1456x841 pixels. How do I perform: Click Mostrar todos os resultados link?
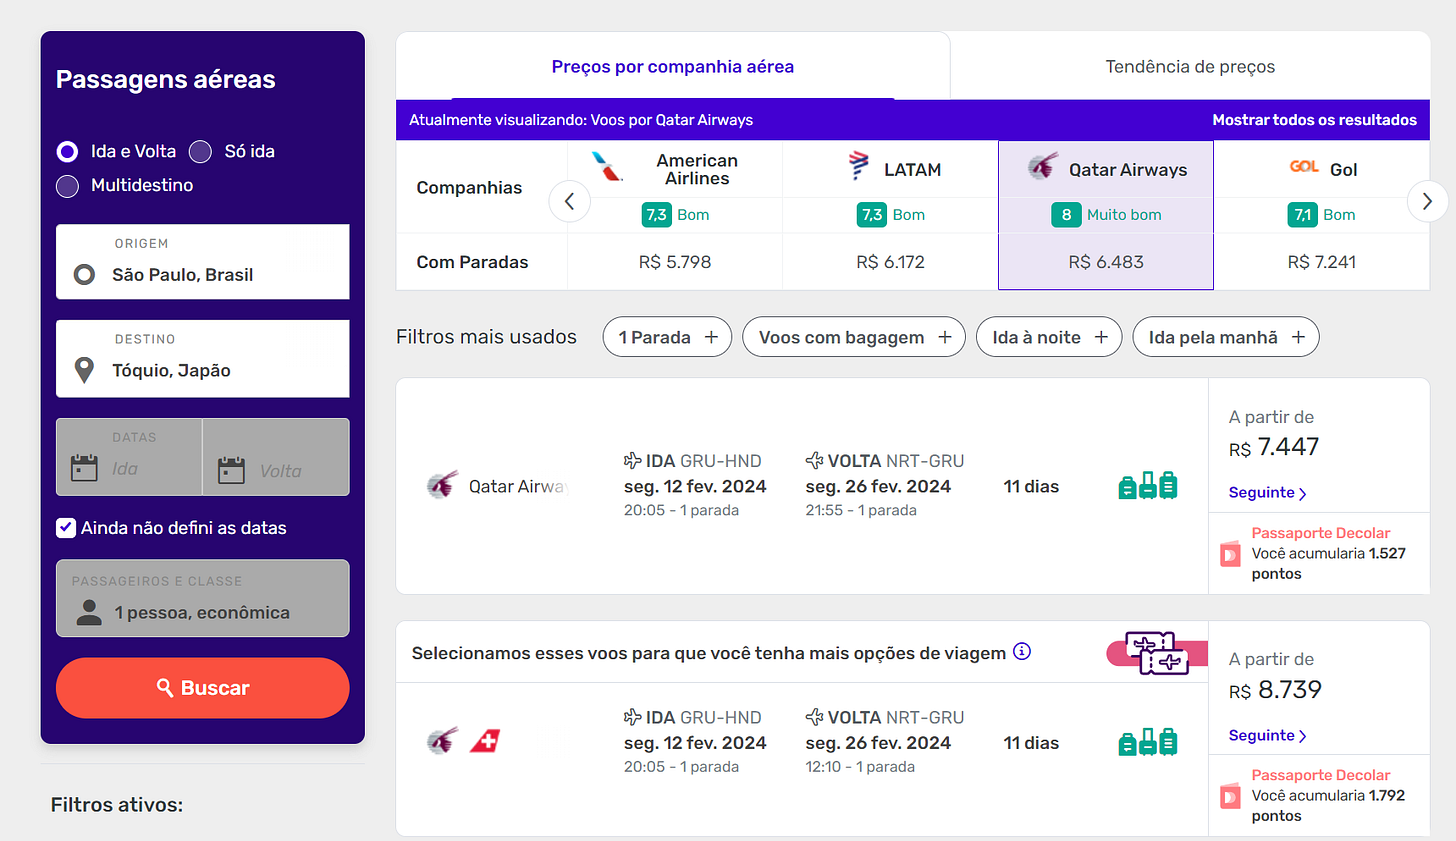point(1314,120)
